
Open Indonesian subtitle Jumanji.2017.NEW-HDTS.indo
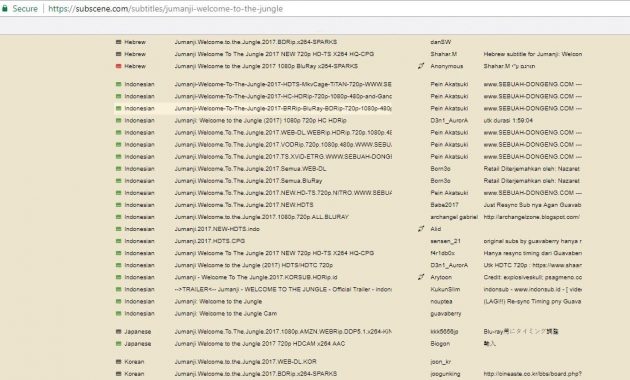tap(217, 229)
